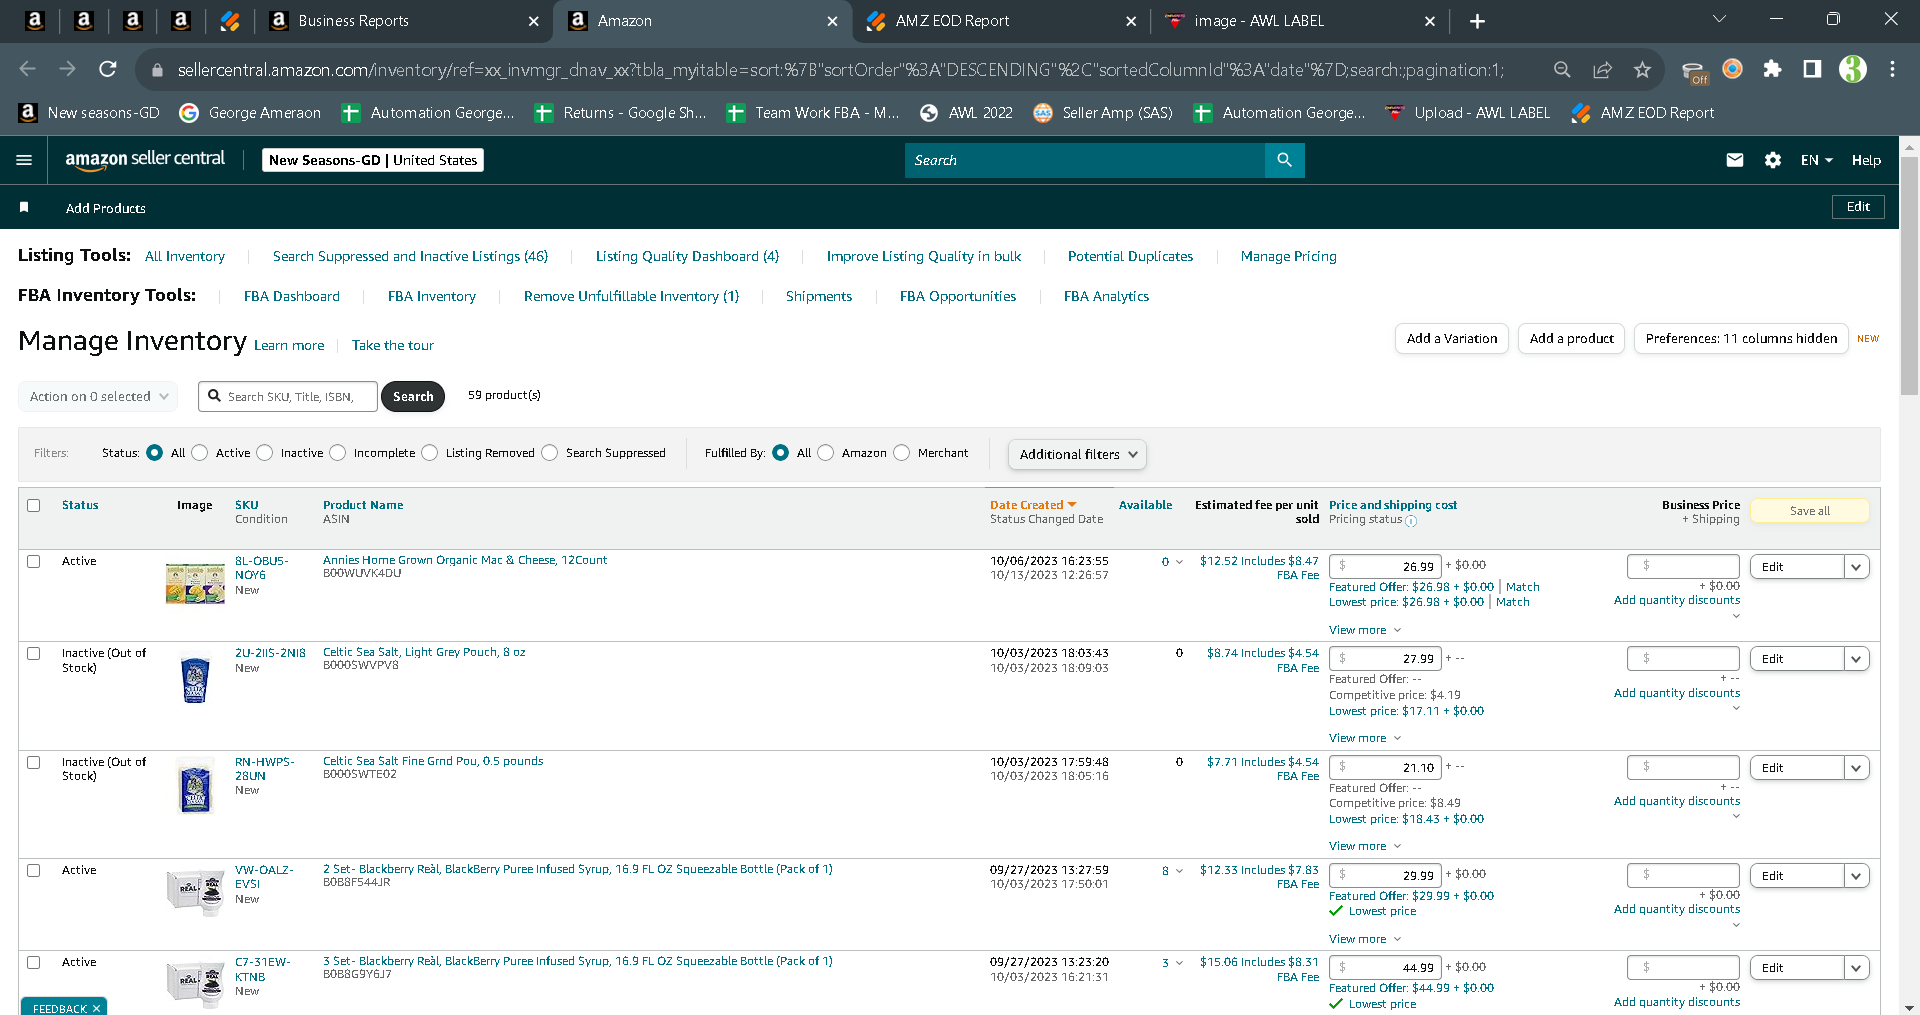1920x1015 pixels.
Task: Open the messages envelope icon
Action: pyautogui.click(x=1735, y=160)
